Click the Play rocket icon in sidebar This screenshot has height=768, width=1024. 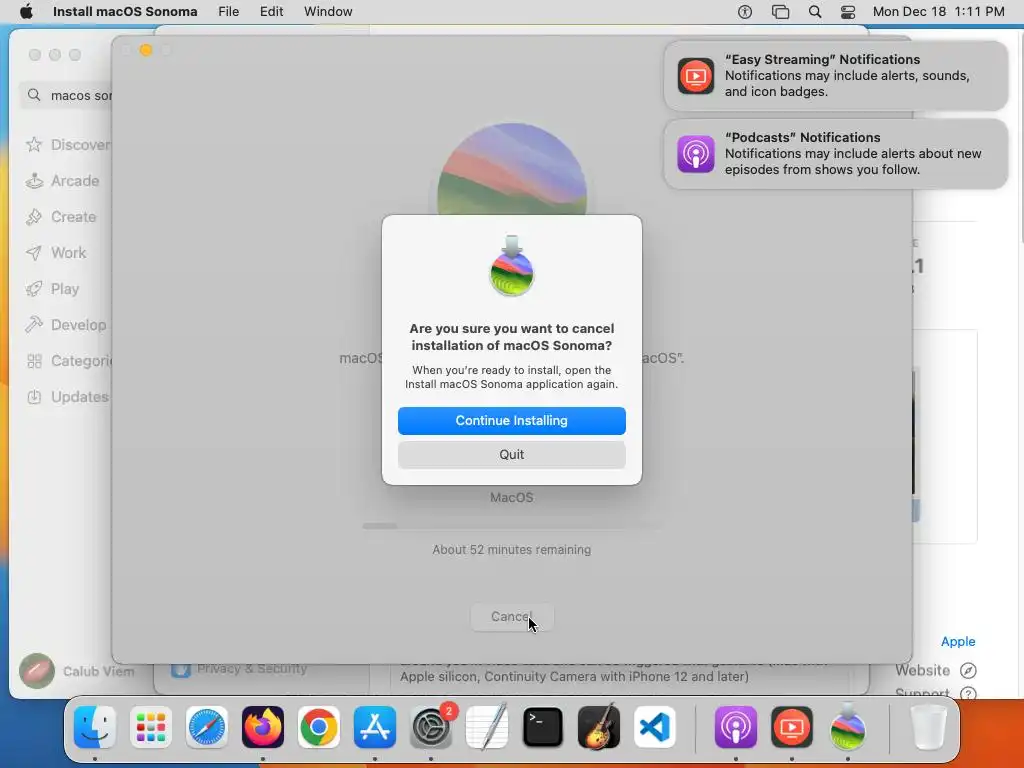click(x=34, y=289)
